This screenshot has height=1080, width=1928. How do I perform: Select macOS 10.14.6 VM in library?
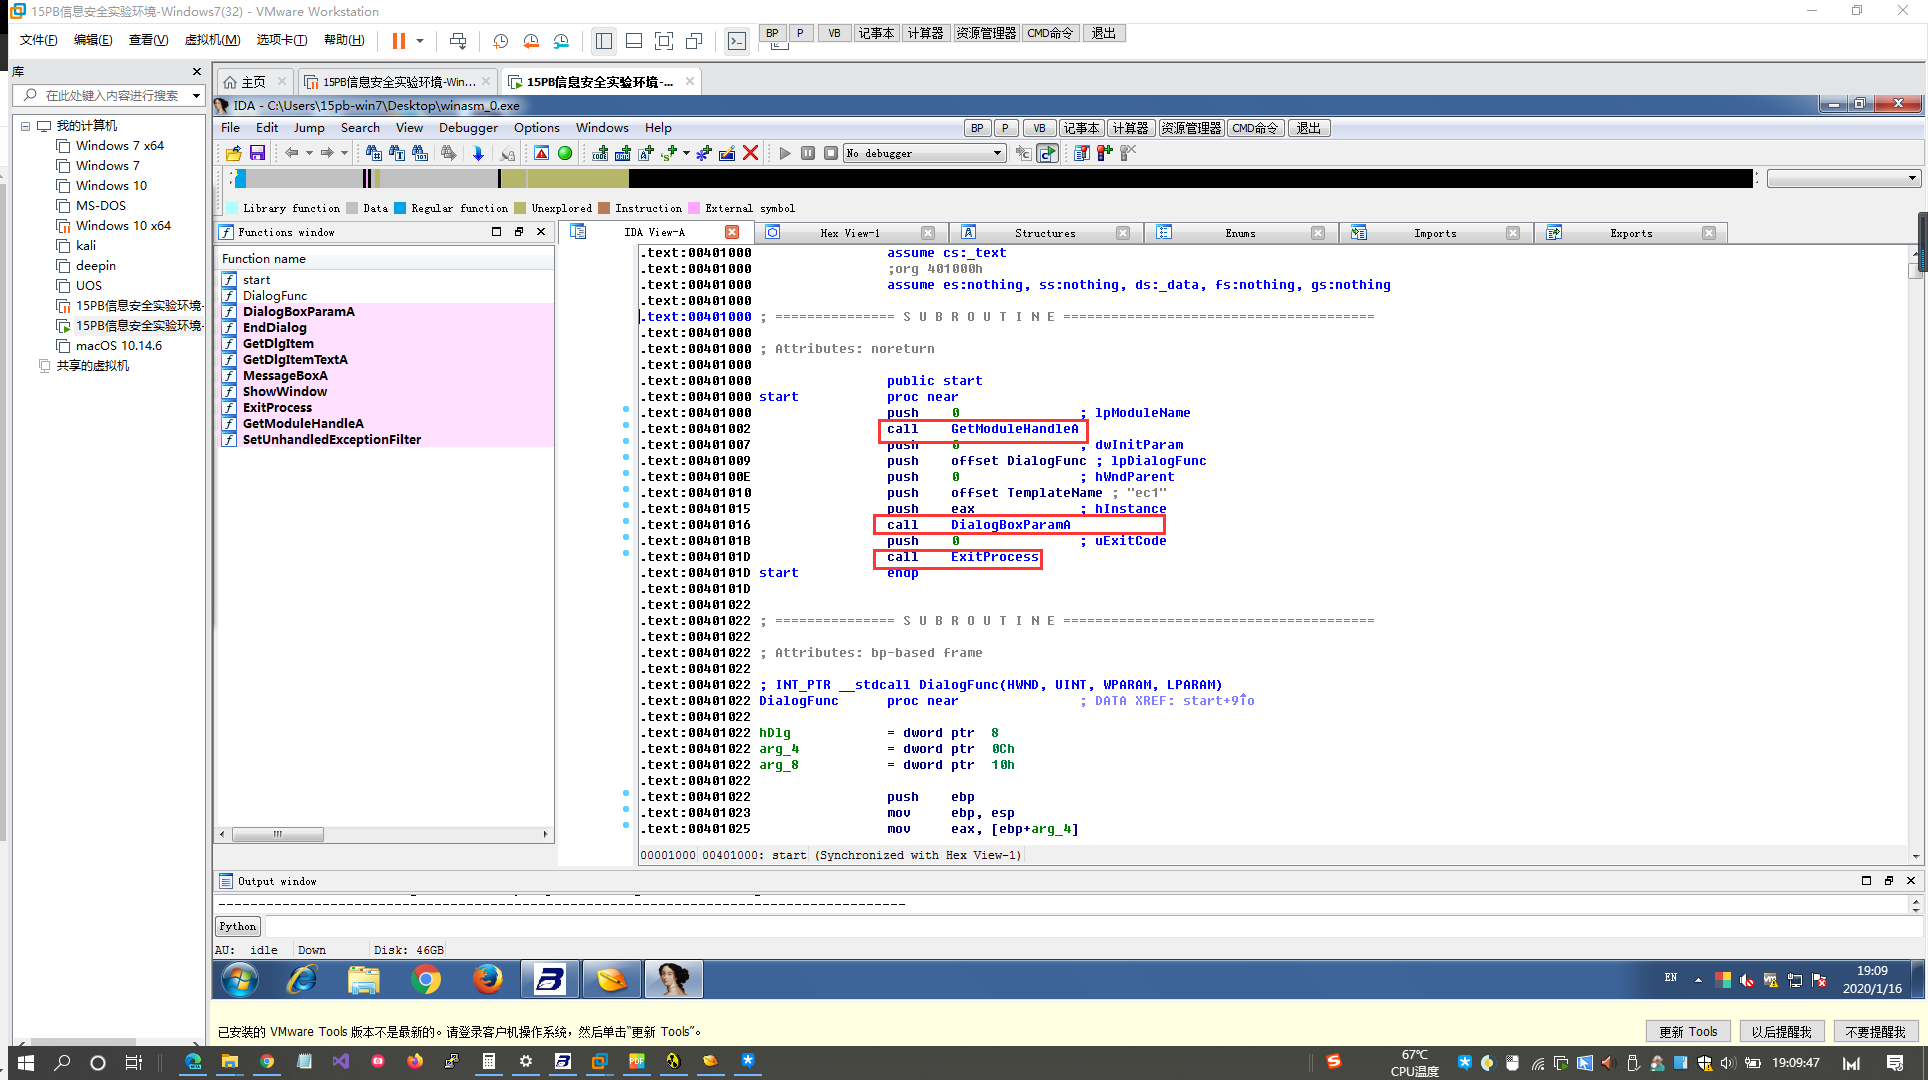(118, 346)
